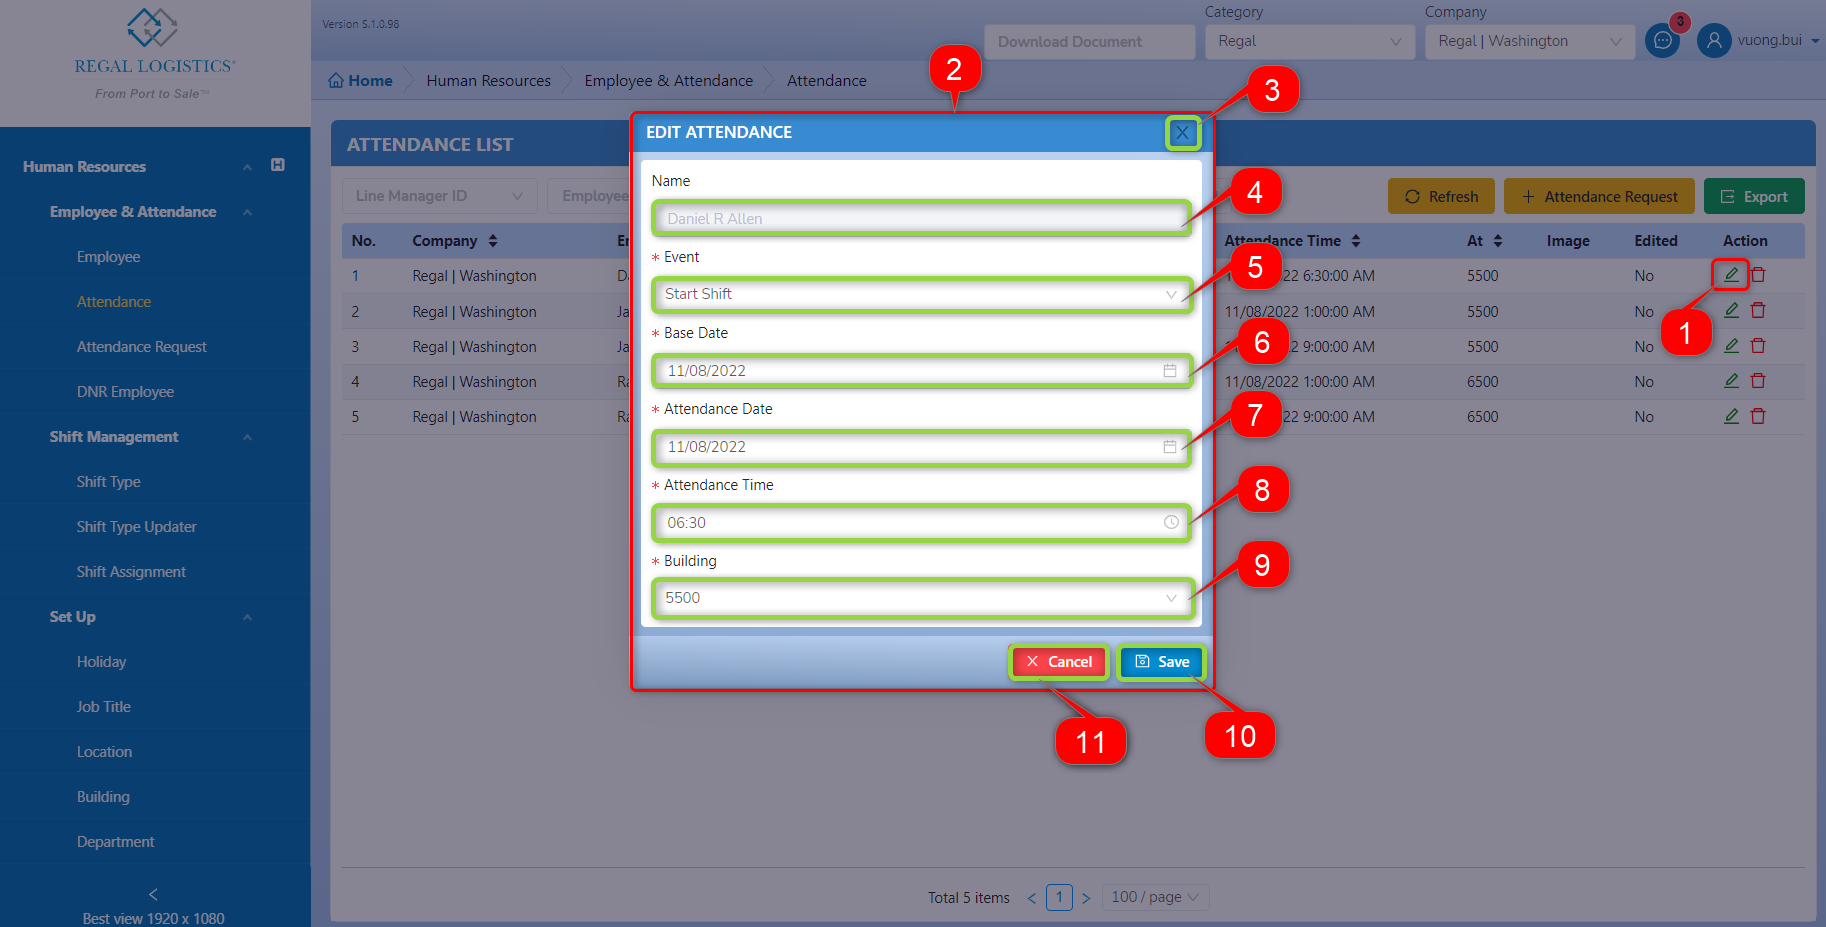The width and height of the screenshot is (1826, 927).
Task: Open the chat messages icon in header
Action: (x=1662, y=41)
